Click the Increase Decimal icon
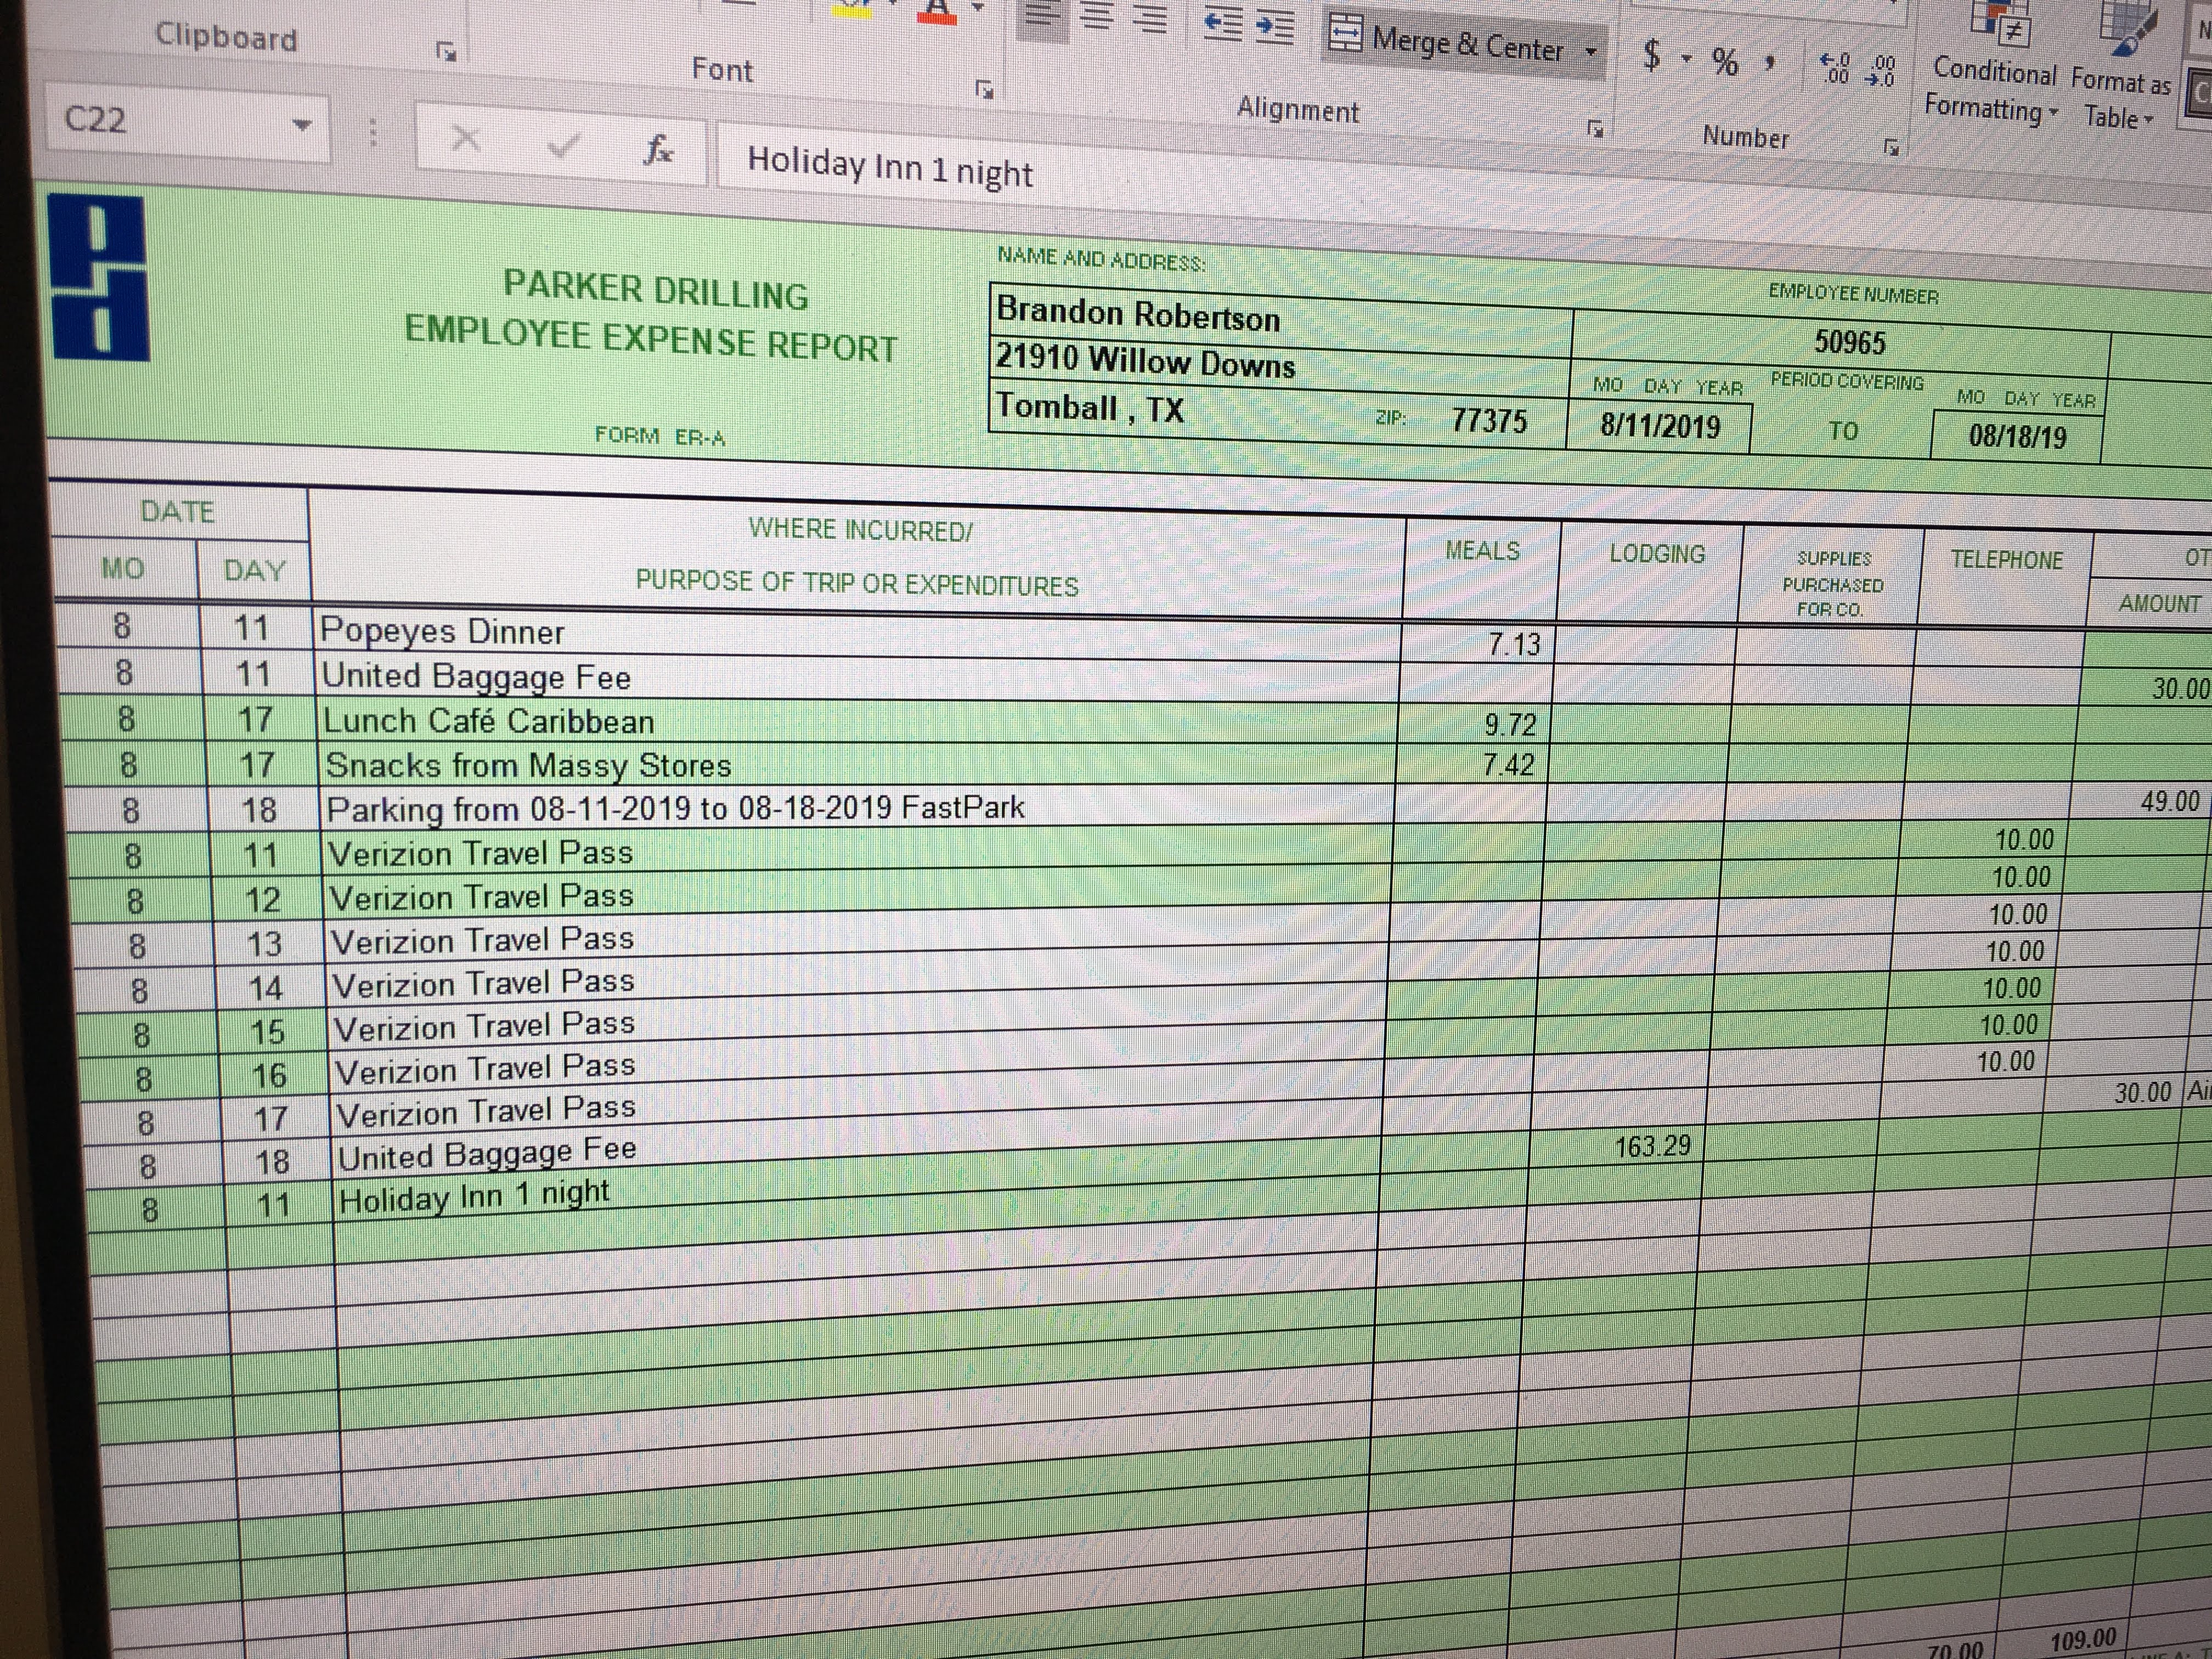This screenshot has width=2212, height=1659. coord(1835,68)
